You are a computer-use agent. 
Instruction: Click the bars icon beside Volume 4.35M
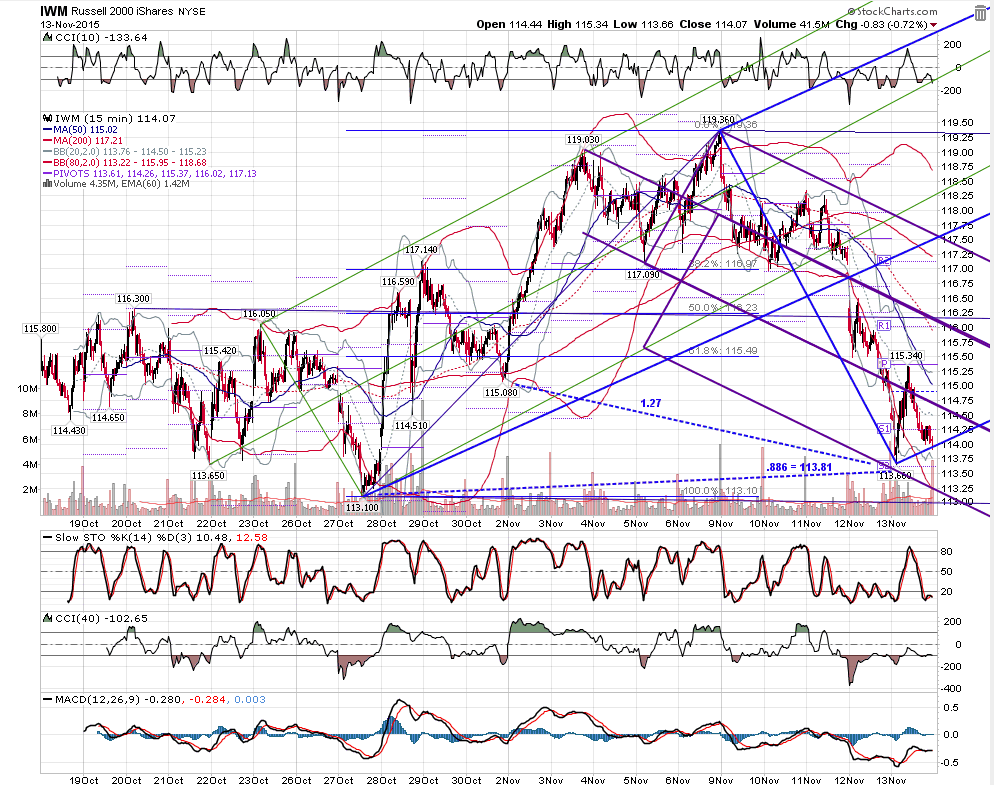47,184
